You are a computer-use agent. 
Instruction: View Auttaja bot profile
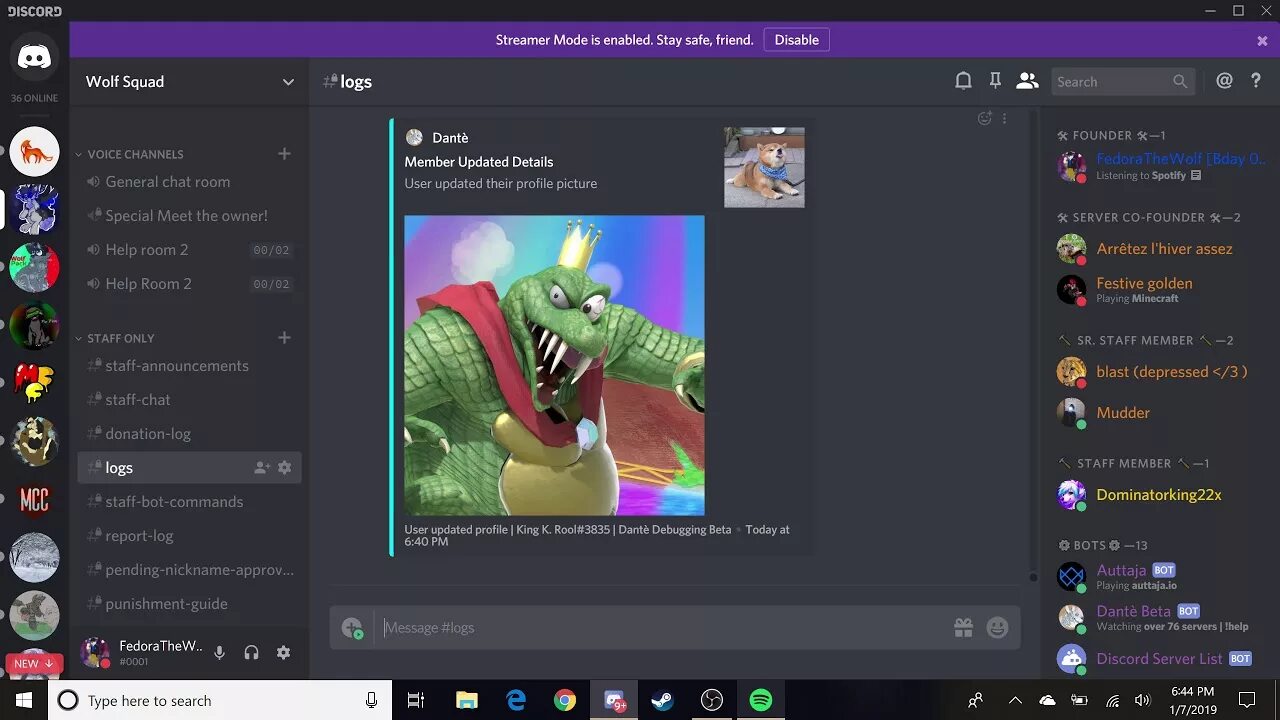click(1160, 576)
